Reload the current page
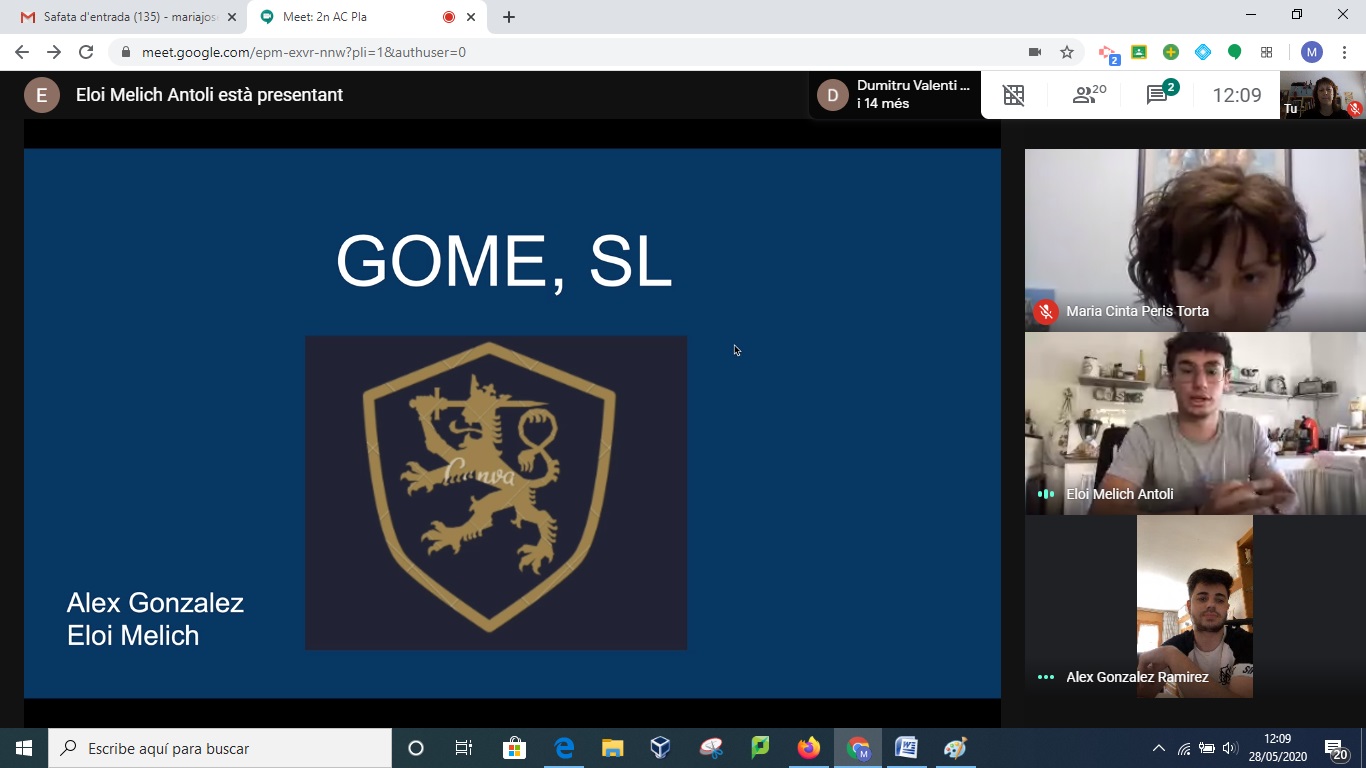The image size is (1366, 768). coord(86,52)
